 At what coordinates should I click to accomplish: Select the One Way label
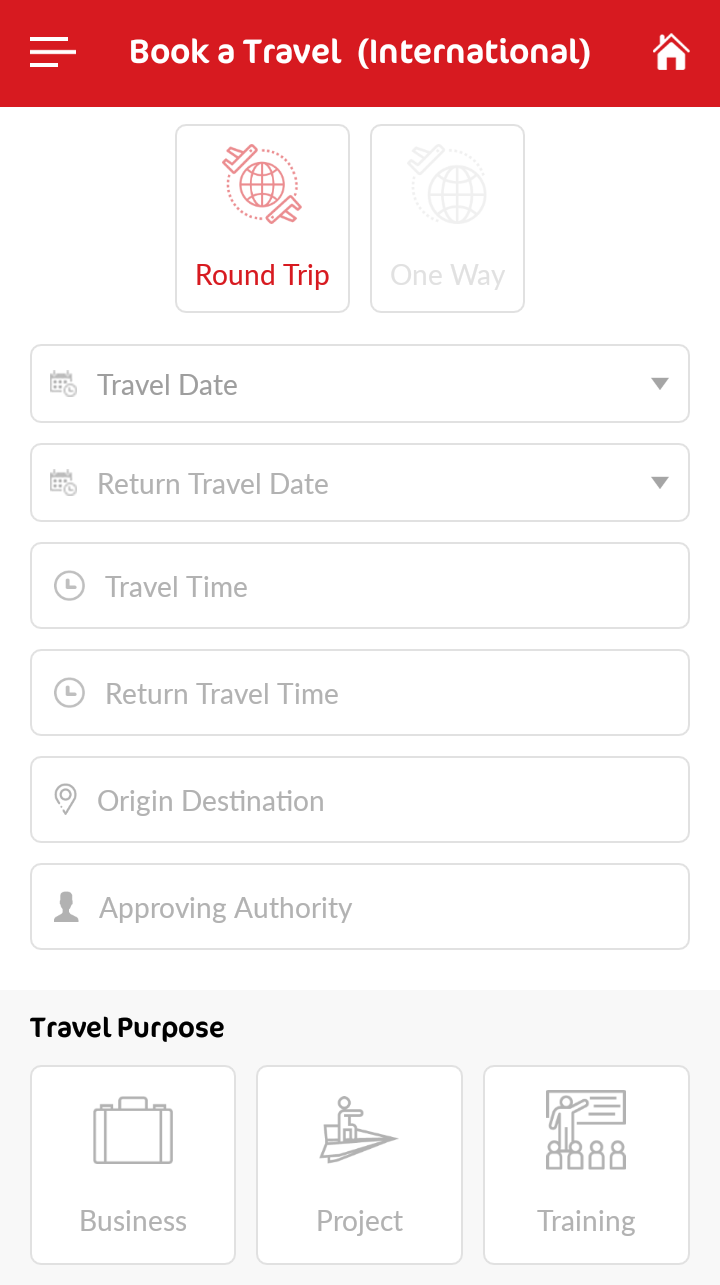pos(447,275)
